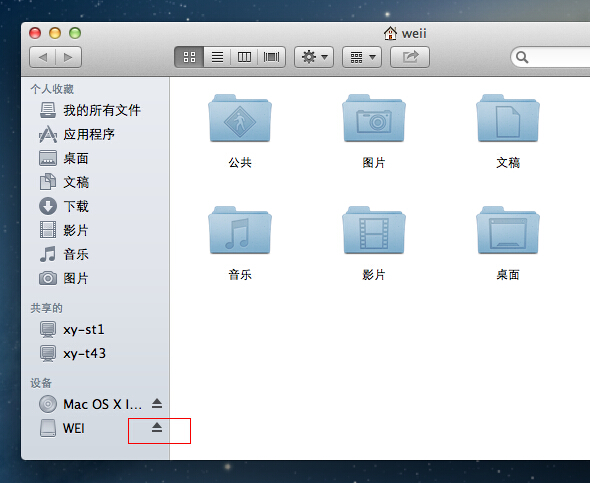Image resolution: width=590 pixels, height=483 pixels.
Task: Open the gear action dropdown menu
Action: pyautogui.click(x=314, y=57)
